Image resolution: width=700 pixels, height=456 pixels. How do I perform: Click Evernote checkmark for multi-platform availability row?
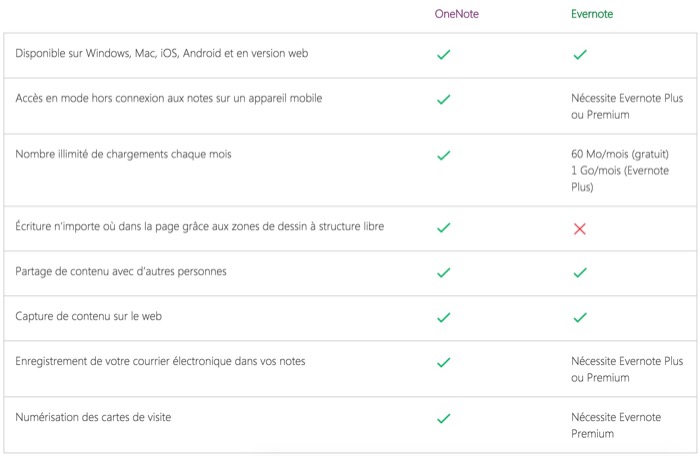click(x=580, y=54)
